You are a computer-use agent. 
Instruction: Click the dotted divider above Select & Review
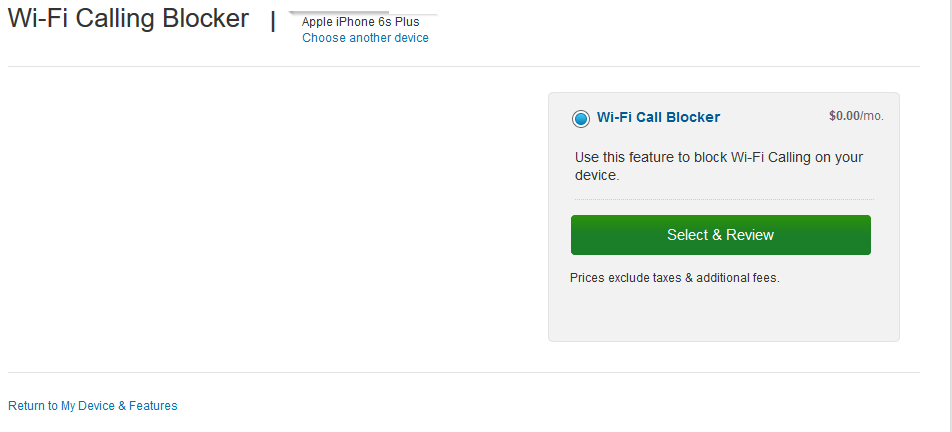point(720,200)
